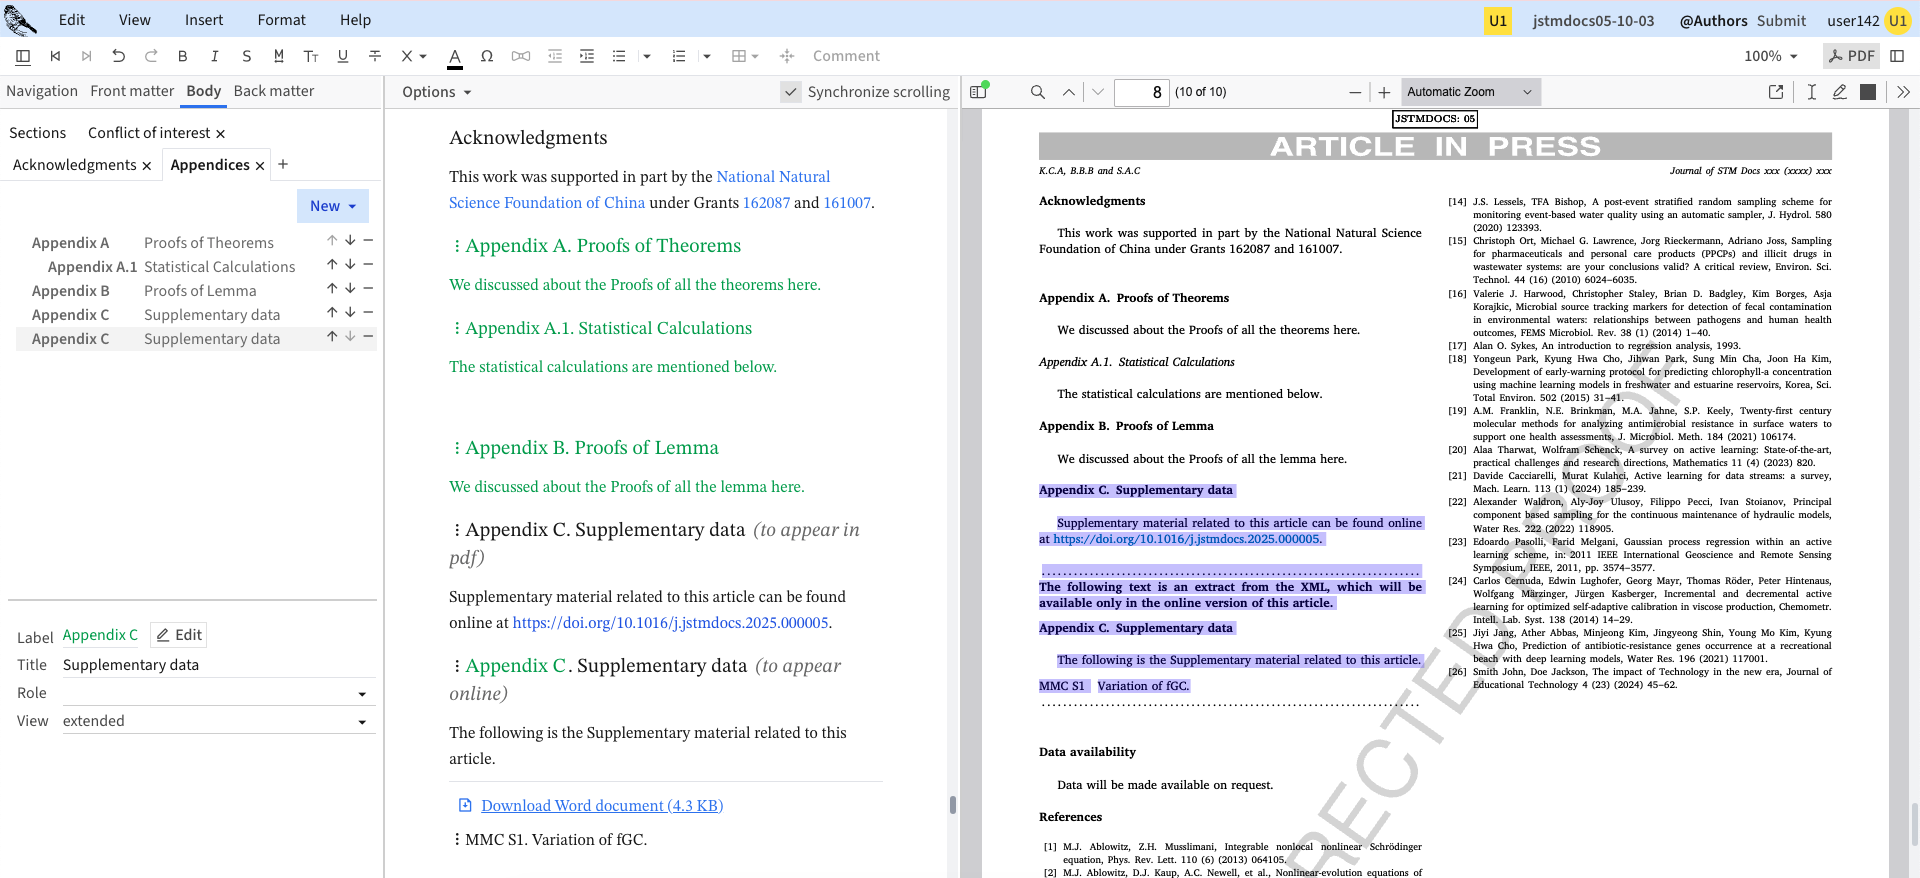Viewport: 1920px width, 878px height.
Task: Apply Bold formatting from toolbar
Action: [x=182, y=56]
